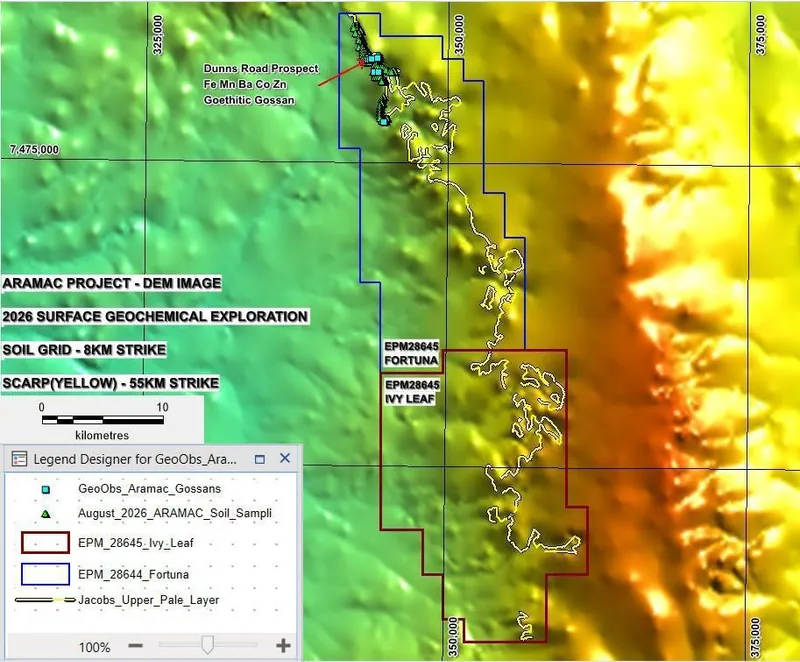This screenshot has height=662, width=800.
Task: Click the EPM28645 IVY LEAF map label
Action: pyautogui.click(x=412, y=392)
